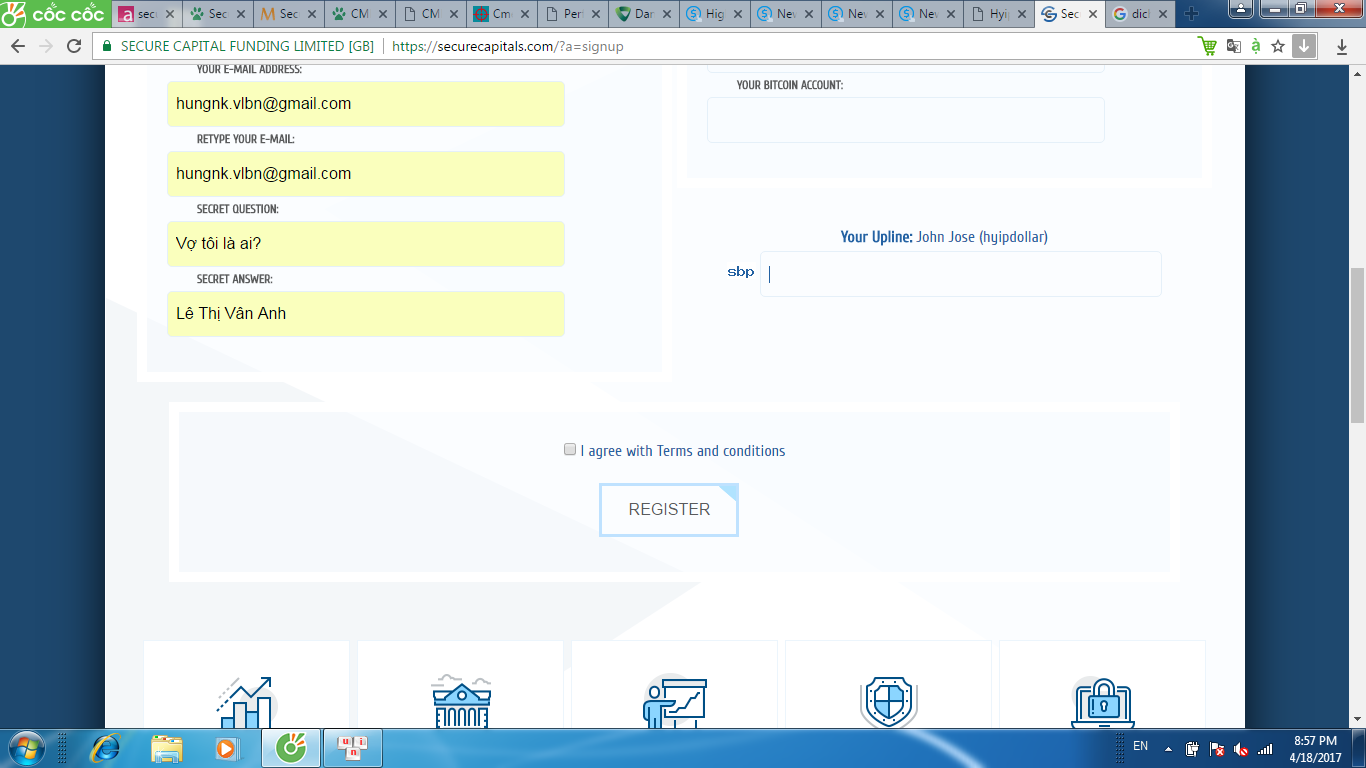Open media player icon on taskbar
Viewport: 1366px width, 768px height.
click(x=227, y=748)
